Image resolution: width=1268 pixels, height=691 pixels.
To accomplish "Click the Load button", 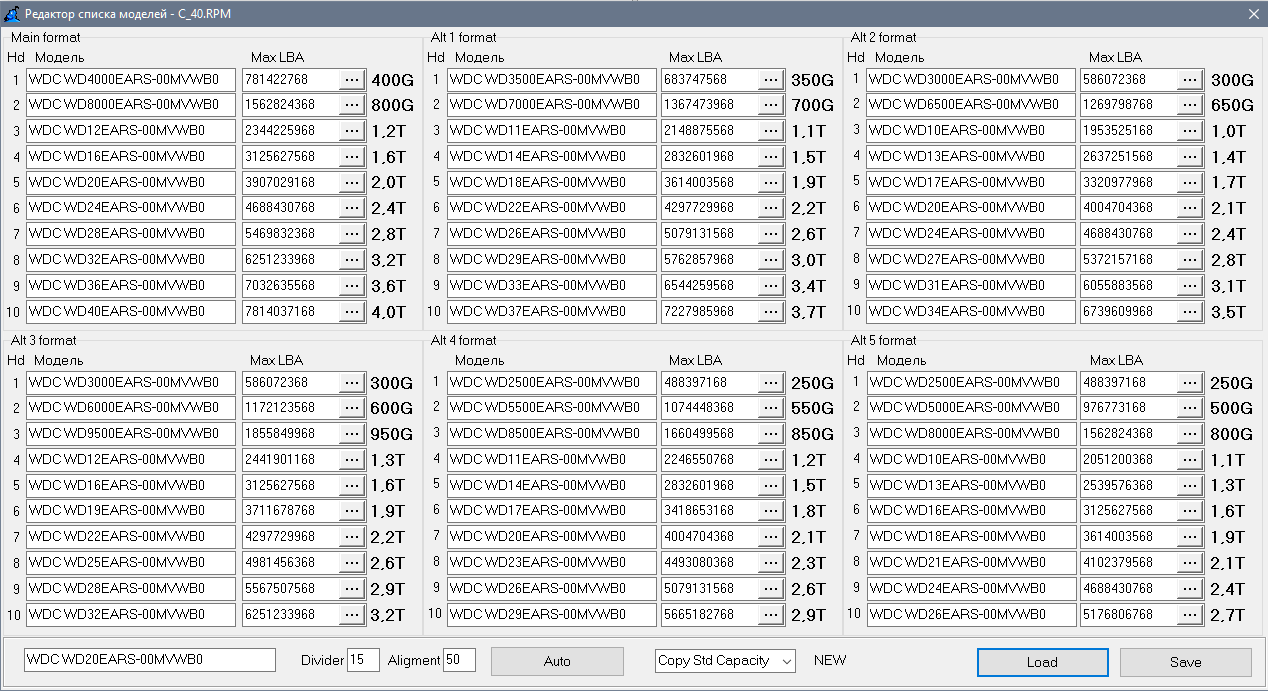I will pos(1042,662).
